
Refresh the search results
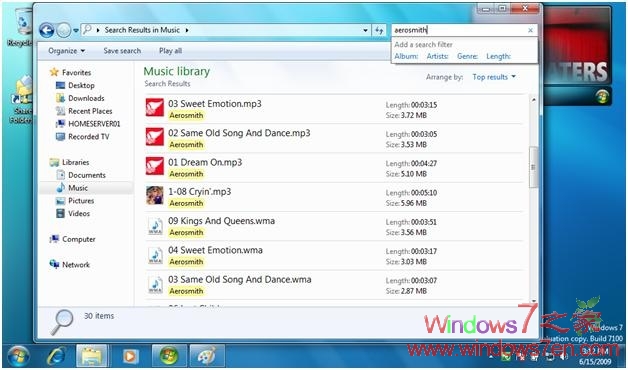[379, 30]
